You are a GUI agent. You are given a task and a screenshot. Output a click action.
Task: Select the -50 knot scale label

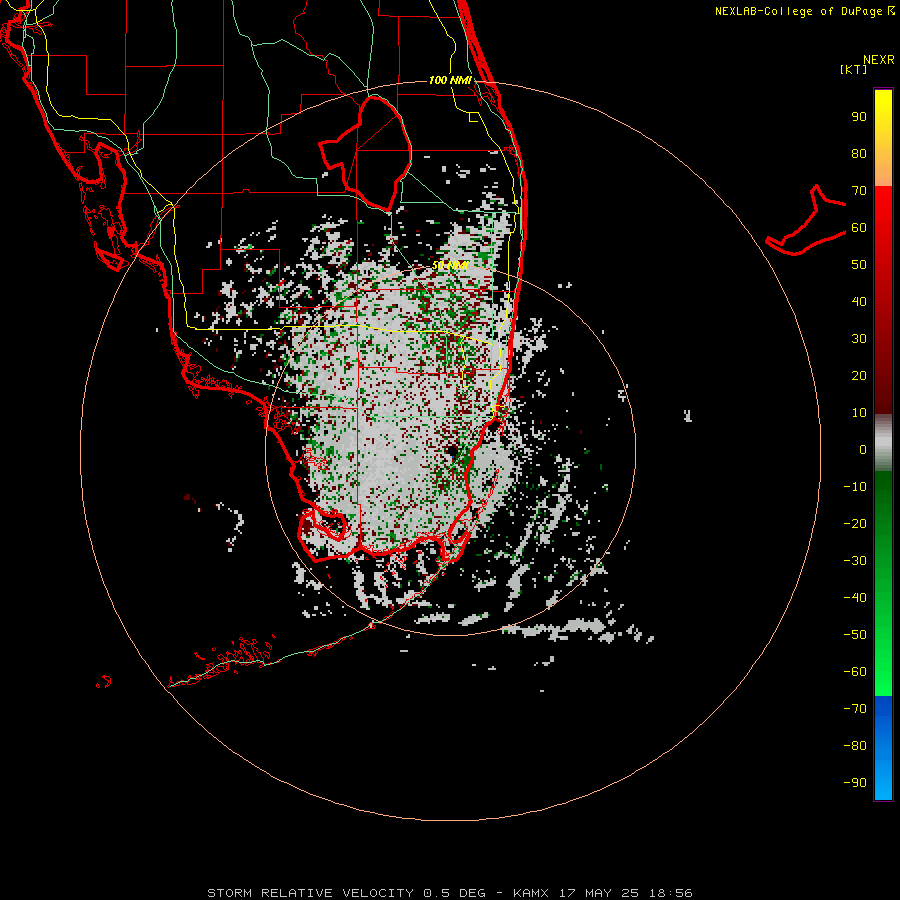tap(855, 635)
